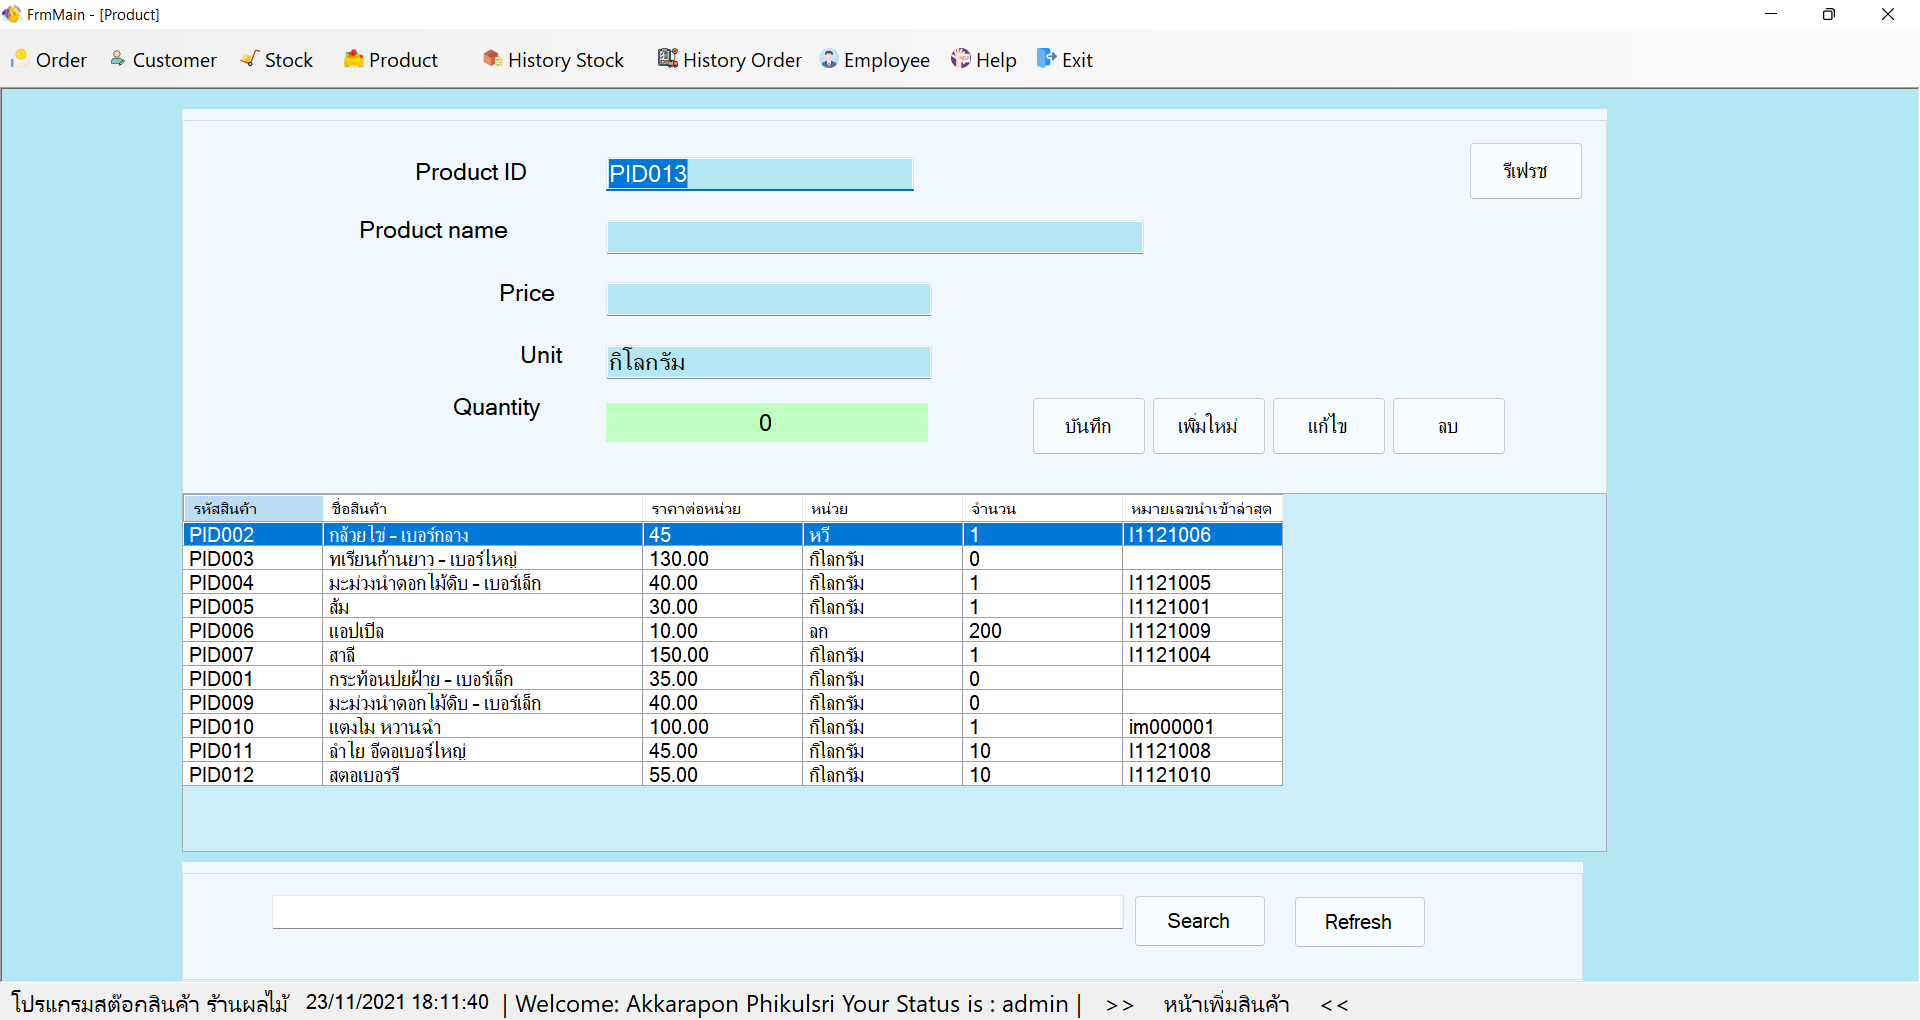Select row PID003 in product table

(x=732, y=558)
